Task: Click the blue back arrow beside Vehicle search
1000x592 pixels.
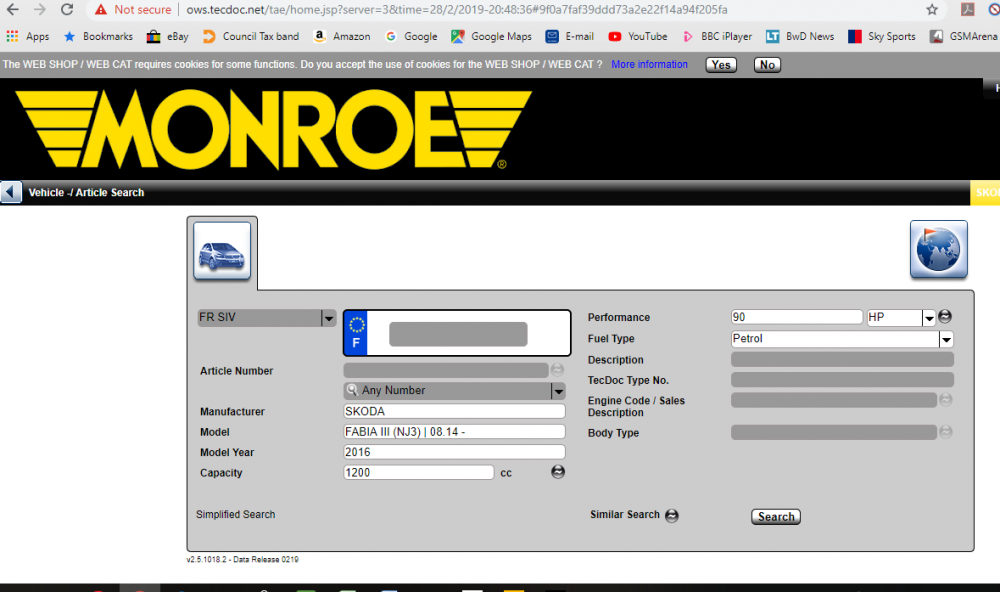Action: pos(11,192)
